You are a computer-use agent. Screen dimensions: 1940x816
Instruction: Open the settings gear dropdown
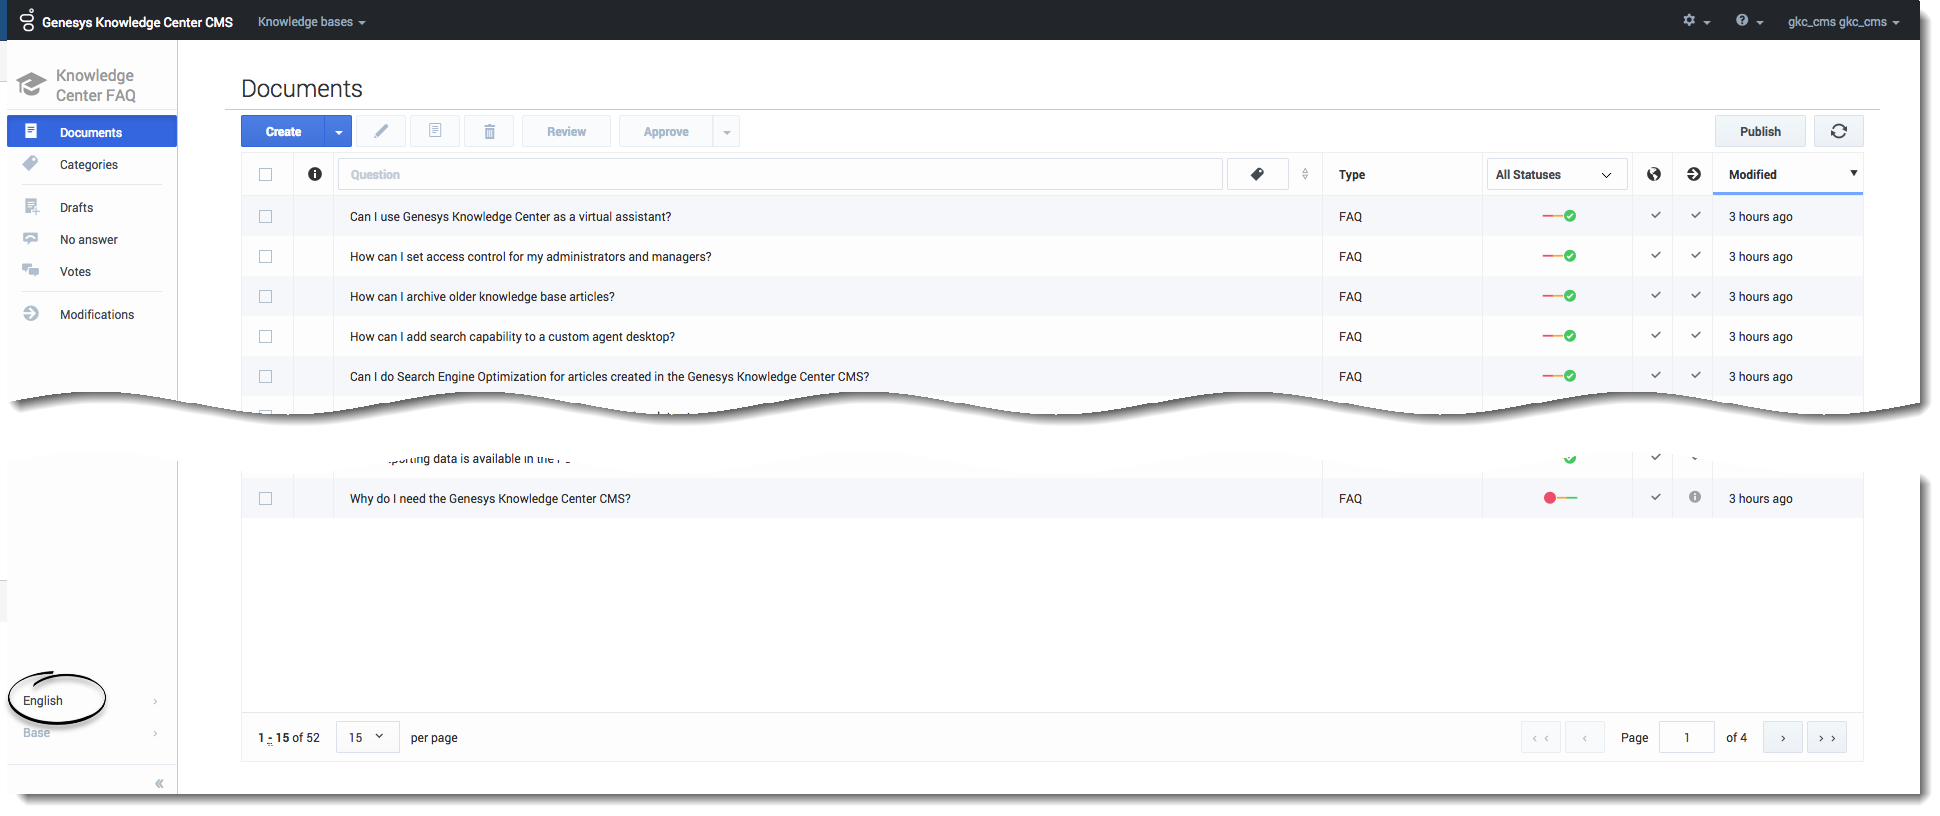tap(1696, 21)
